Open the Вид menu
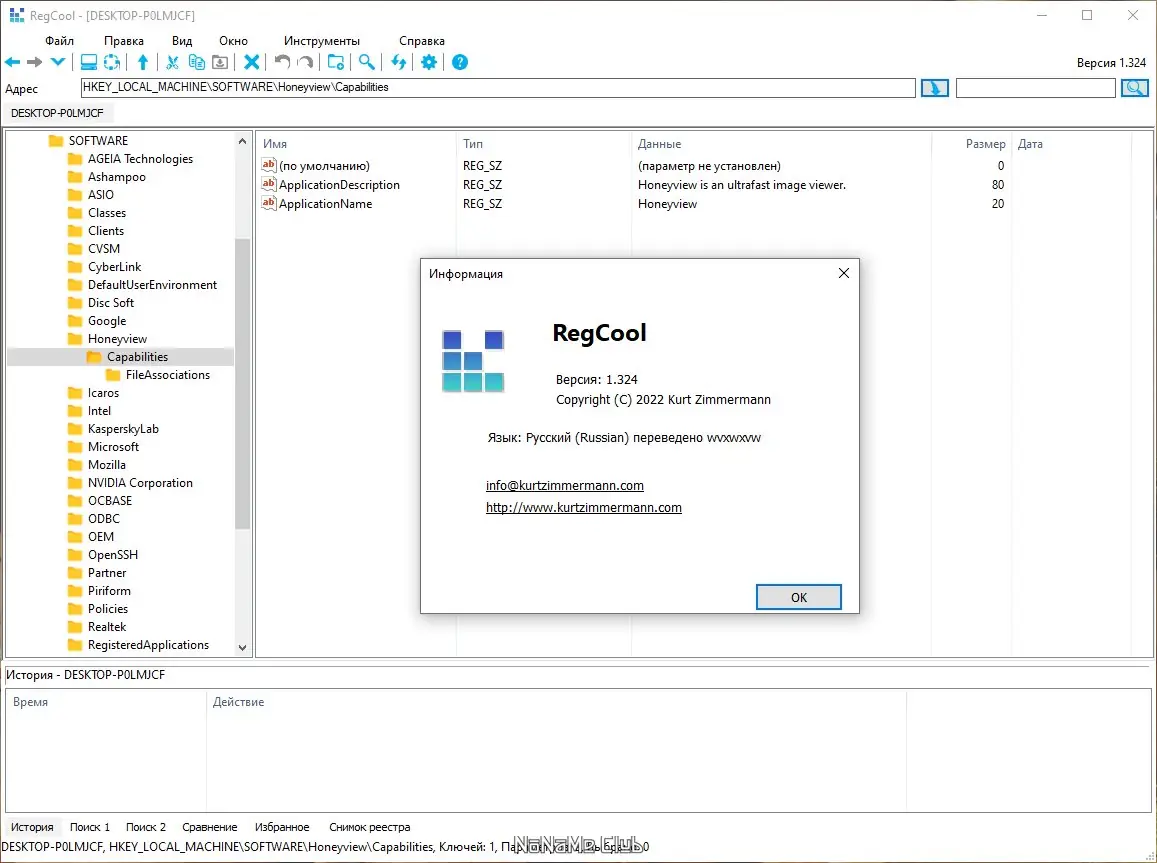Screen dimensions: 1157x863 (182, 41)
